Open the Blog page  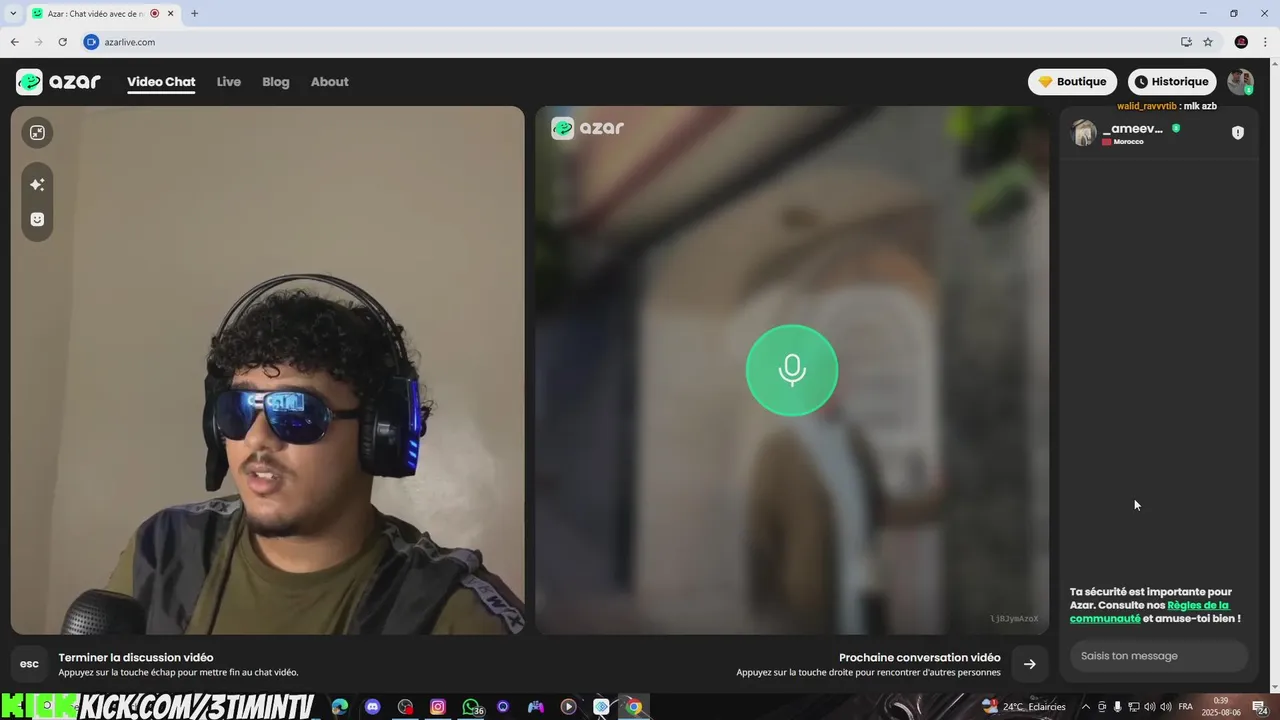[276, 82]
